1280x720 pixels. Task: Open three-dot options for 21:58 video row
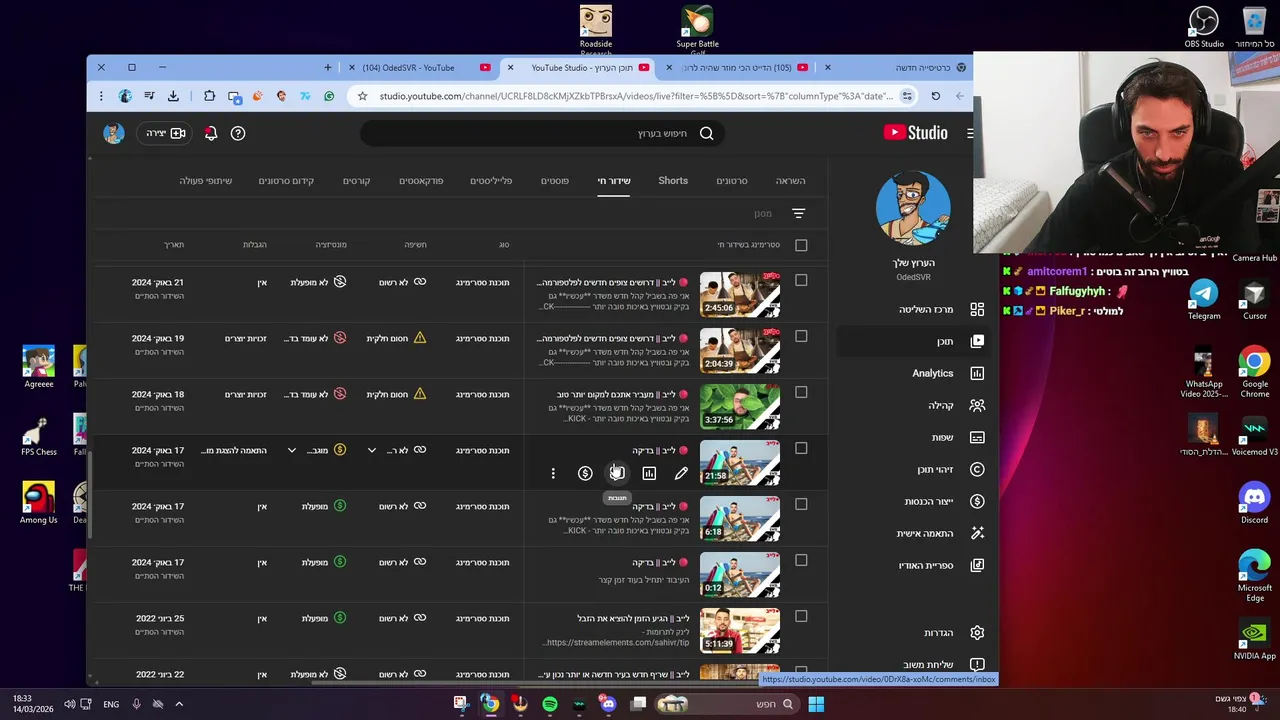[553, 473]
